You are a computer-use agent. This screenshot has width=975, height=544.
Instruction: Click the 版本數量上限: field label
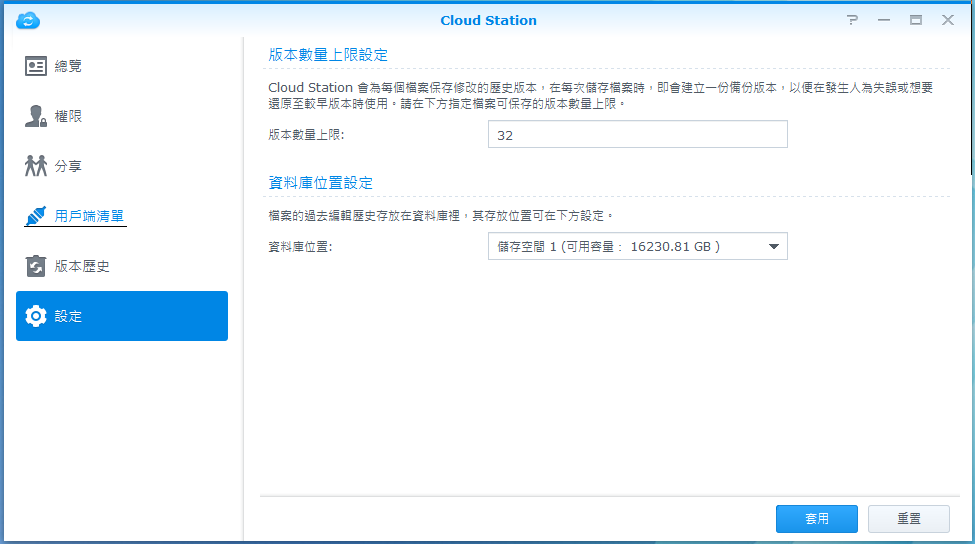[x=306, y=134]
